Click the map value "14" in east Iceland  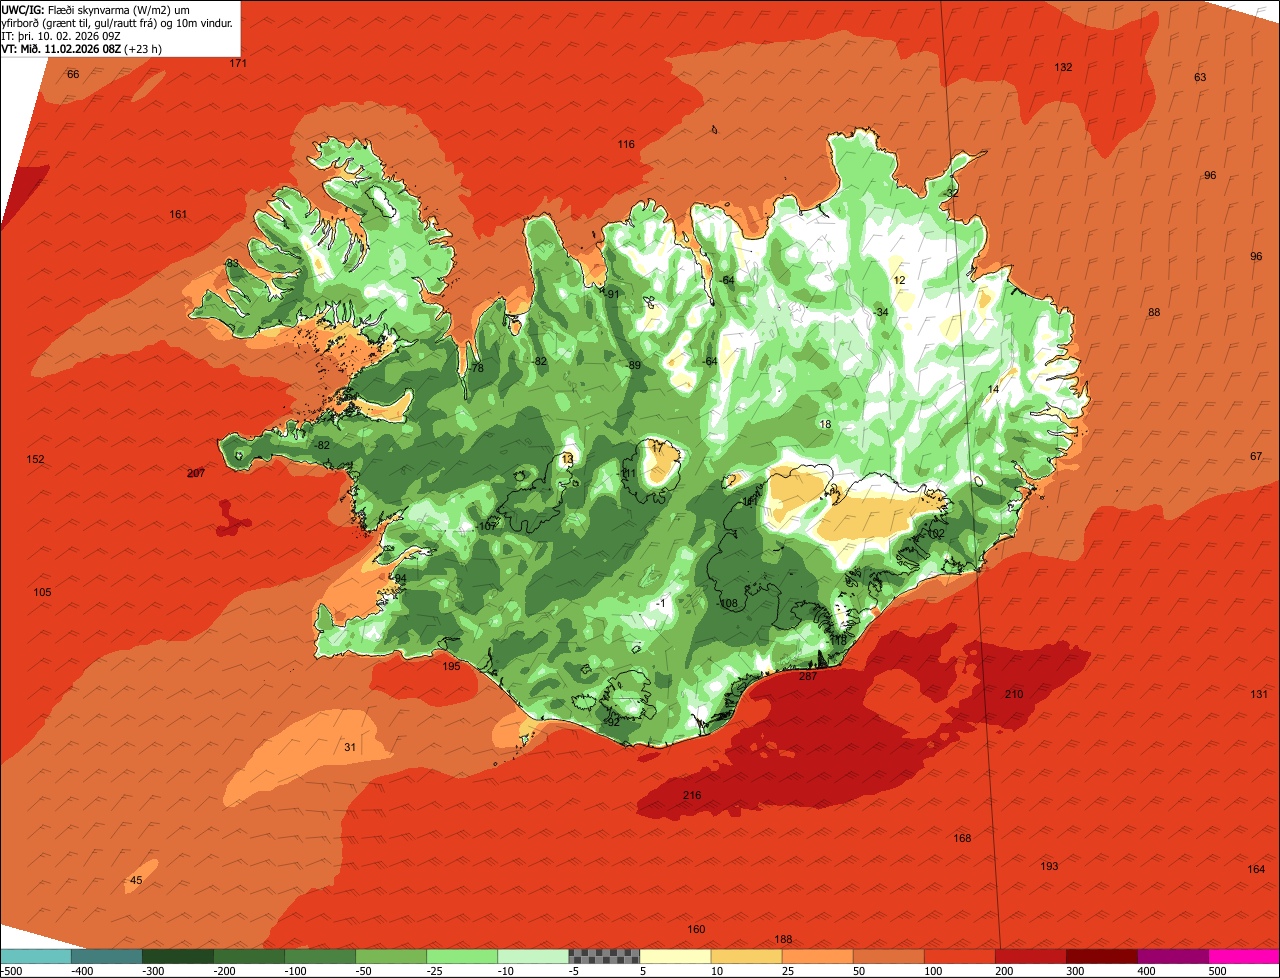click(x=993, y=389)
